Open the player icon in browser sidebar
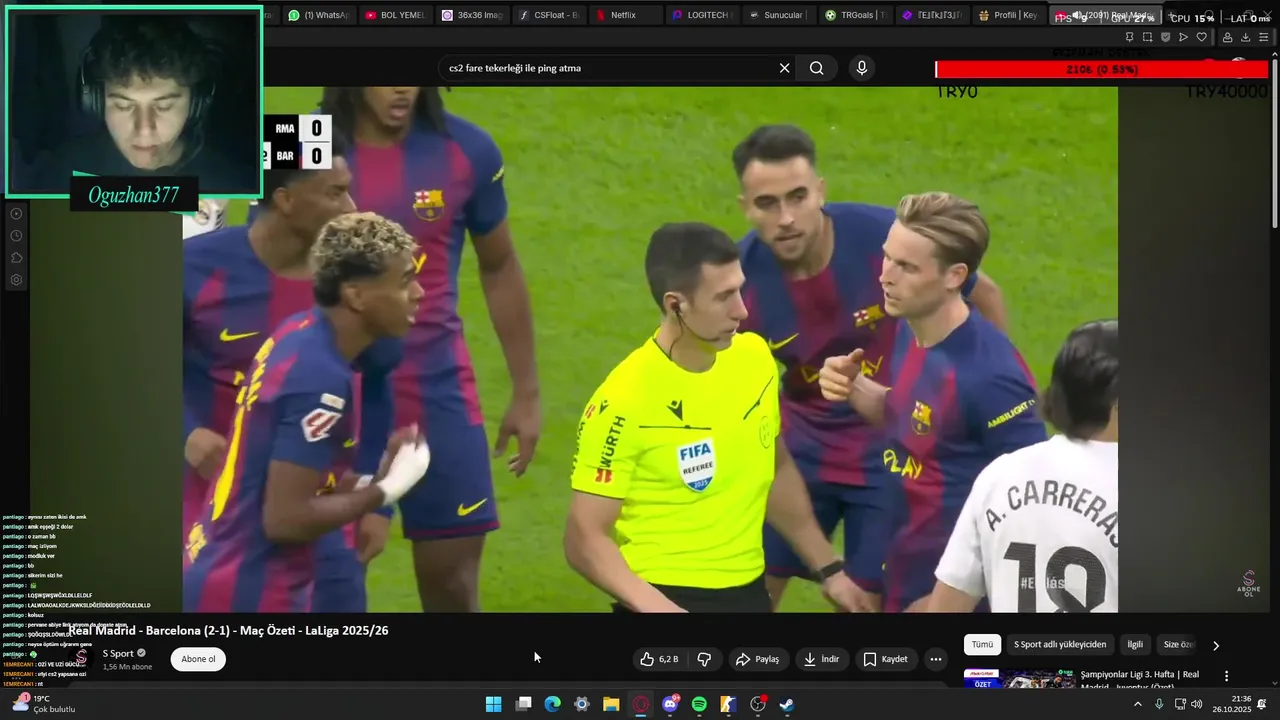Screen dimensions: 1280x720 pos(16,213)
